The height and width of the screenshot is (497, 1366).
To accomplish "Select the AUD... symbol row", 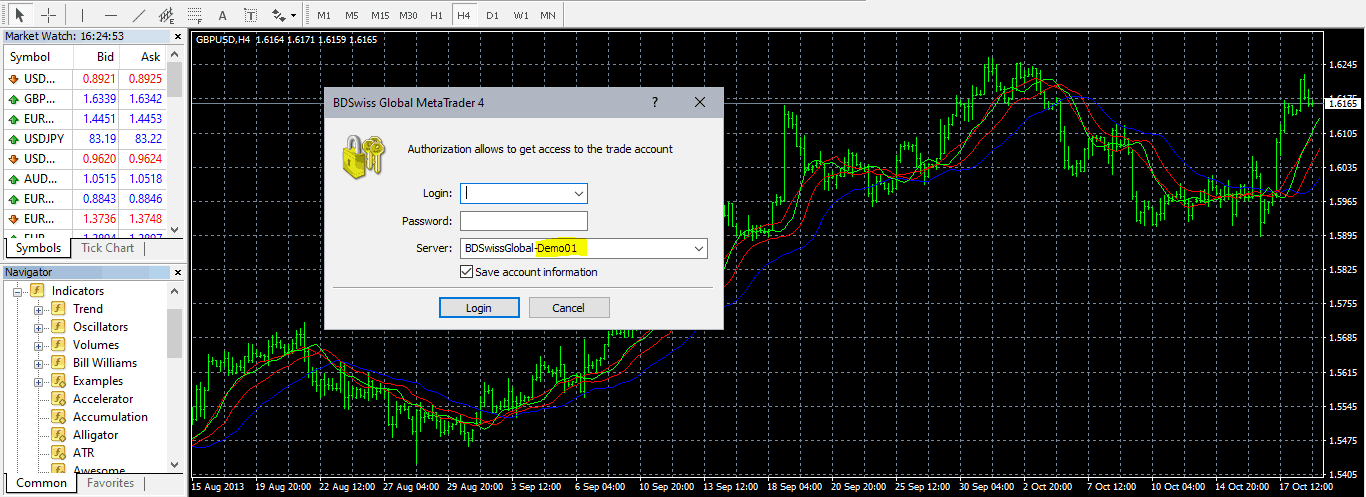I will 85,178.
